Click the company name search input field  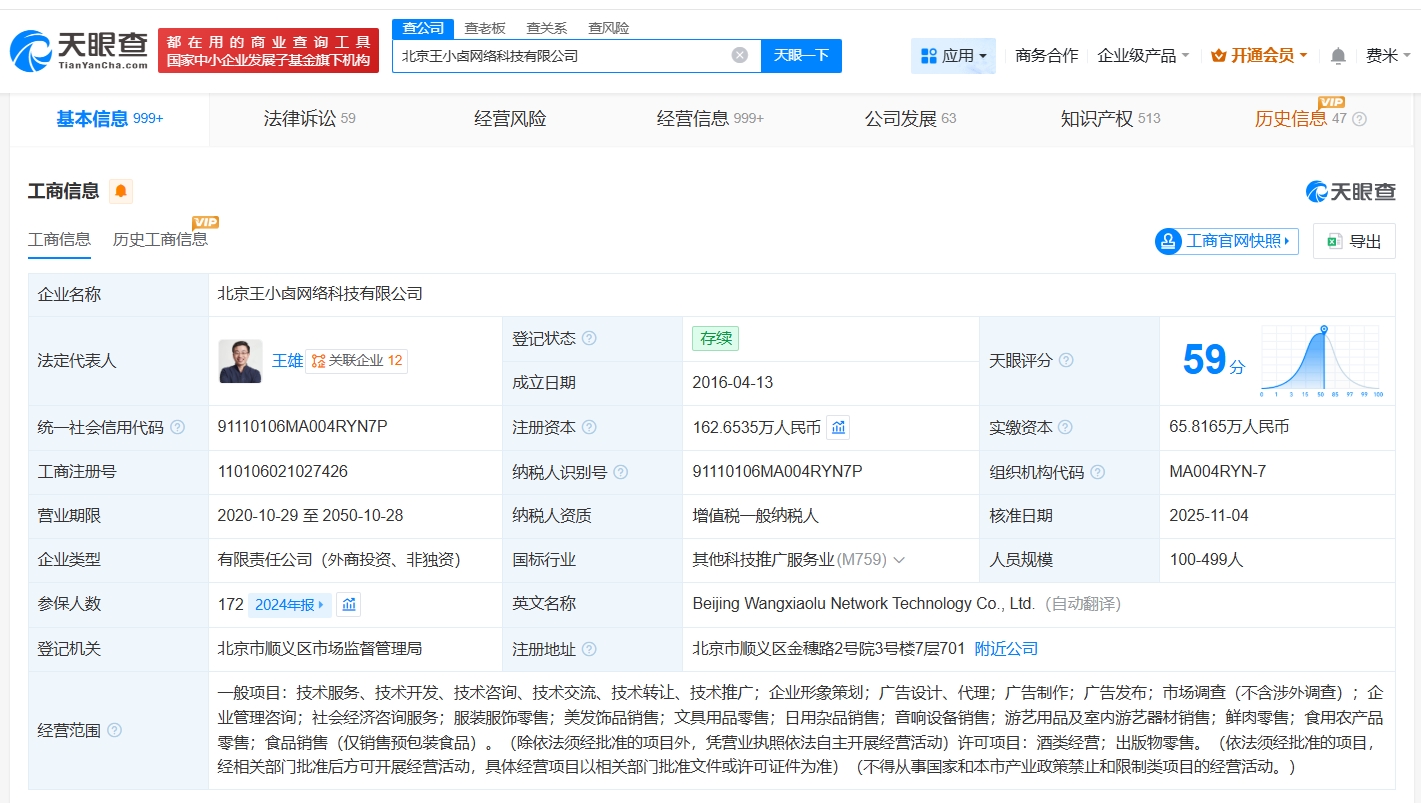pos(560,56)
